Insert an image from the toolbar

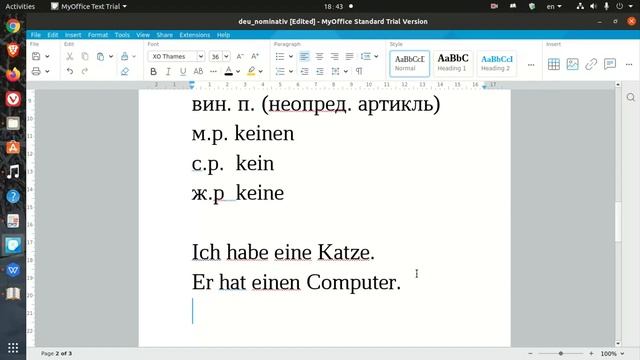tap(572, 64)
